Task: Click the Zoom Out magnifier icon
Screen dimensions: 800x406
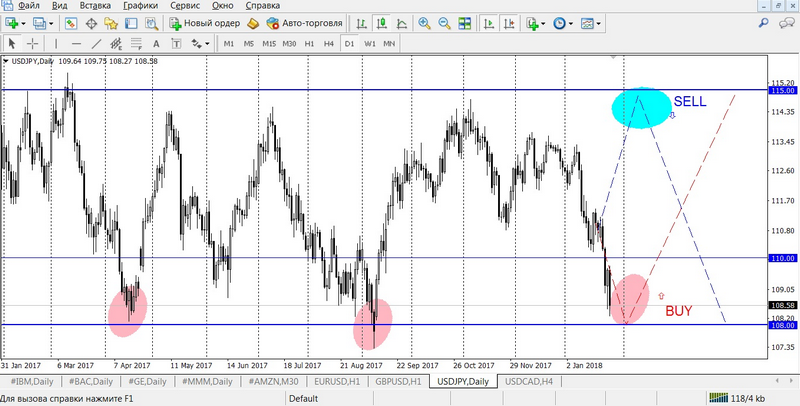Action: [x=444, y=23]
